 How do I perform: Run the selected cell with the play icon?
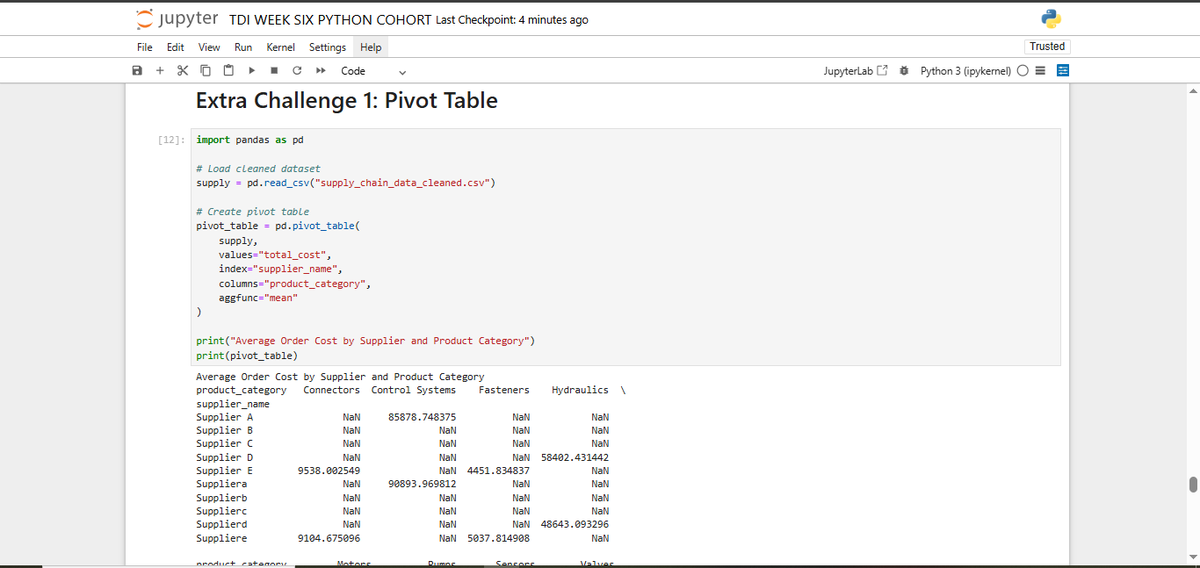tap(252, 71)
